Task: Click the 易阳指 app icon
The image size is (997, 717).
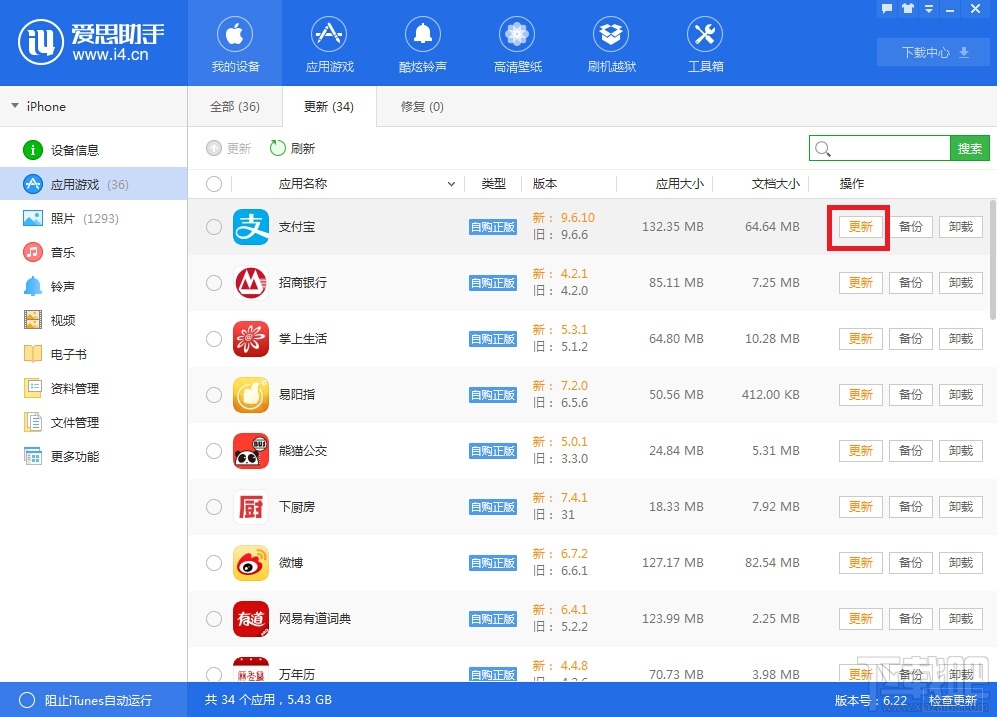Action: pos(251,395)
